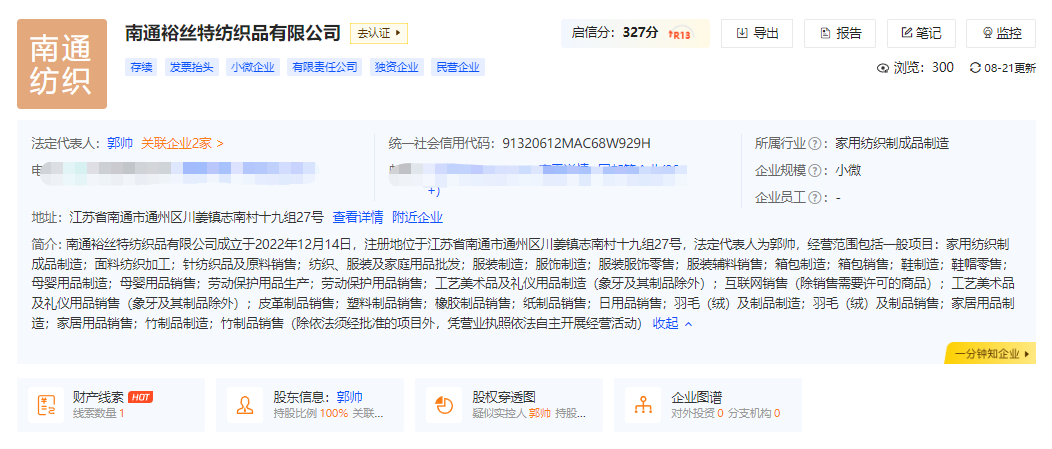Open the 股权穿透图 card title

(x=504, y=397)
